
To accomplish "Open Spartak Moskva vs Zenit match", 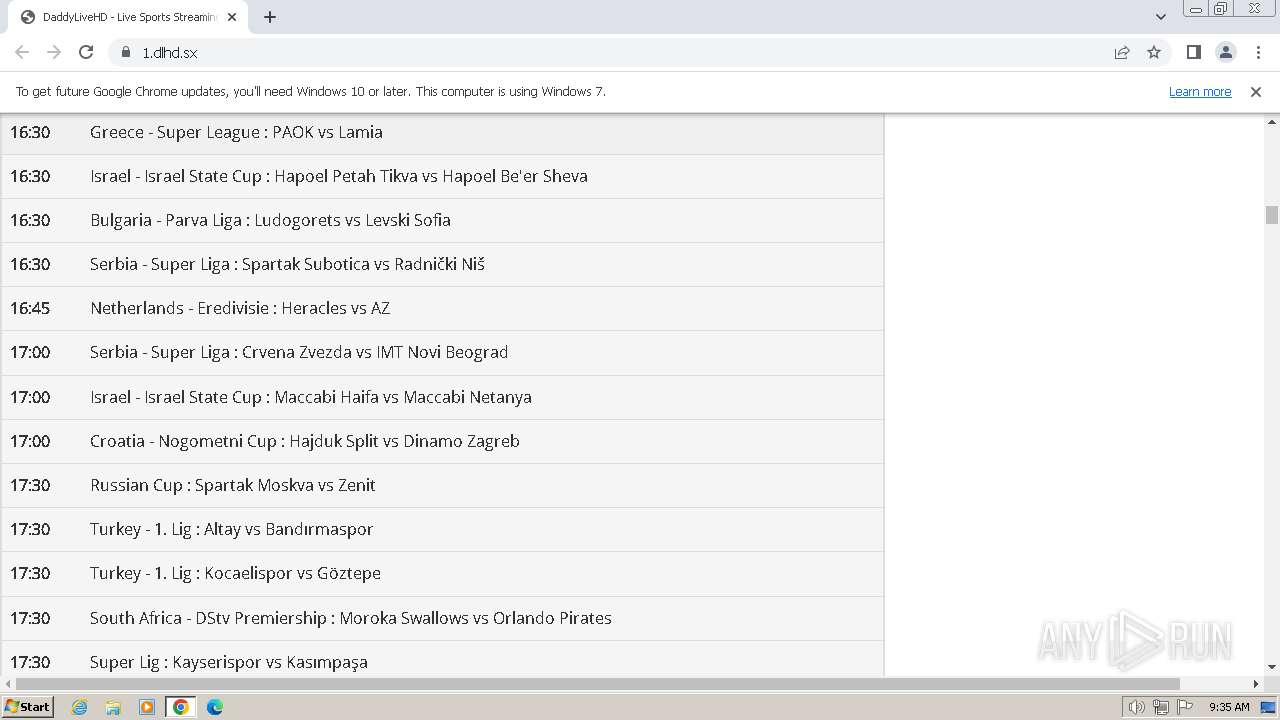I will point(233,485).
